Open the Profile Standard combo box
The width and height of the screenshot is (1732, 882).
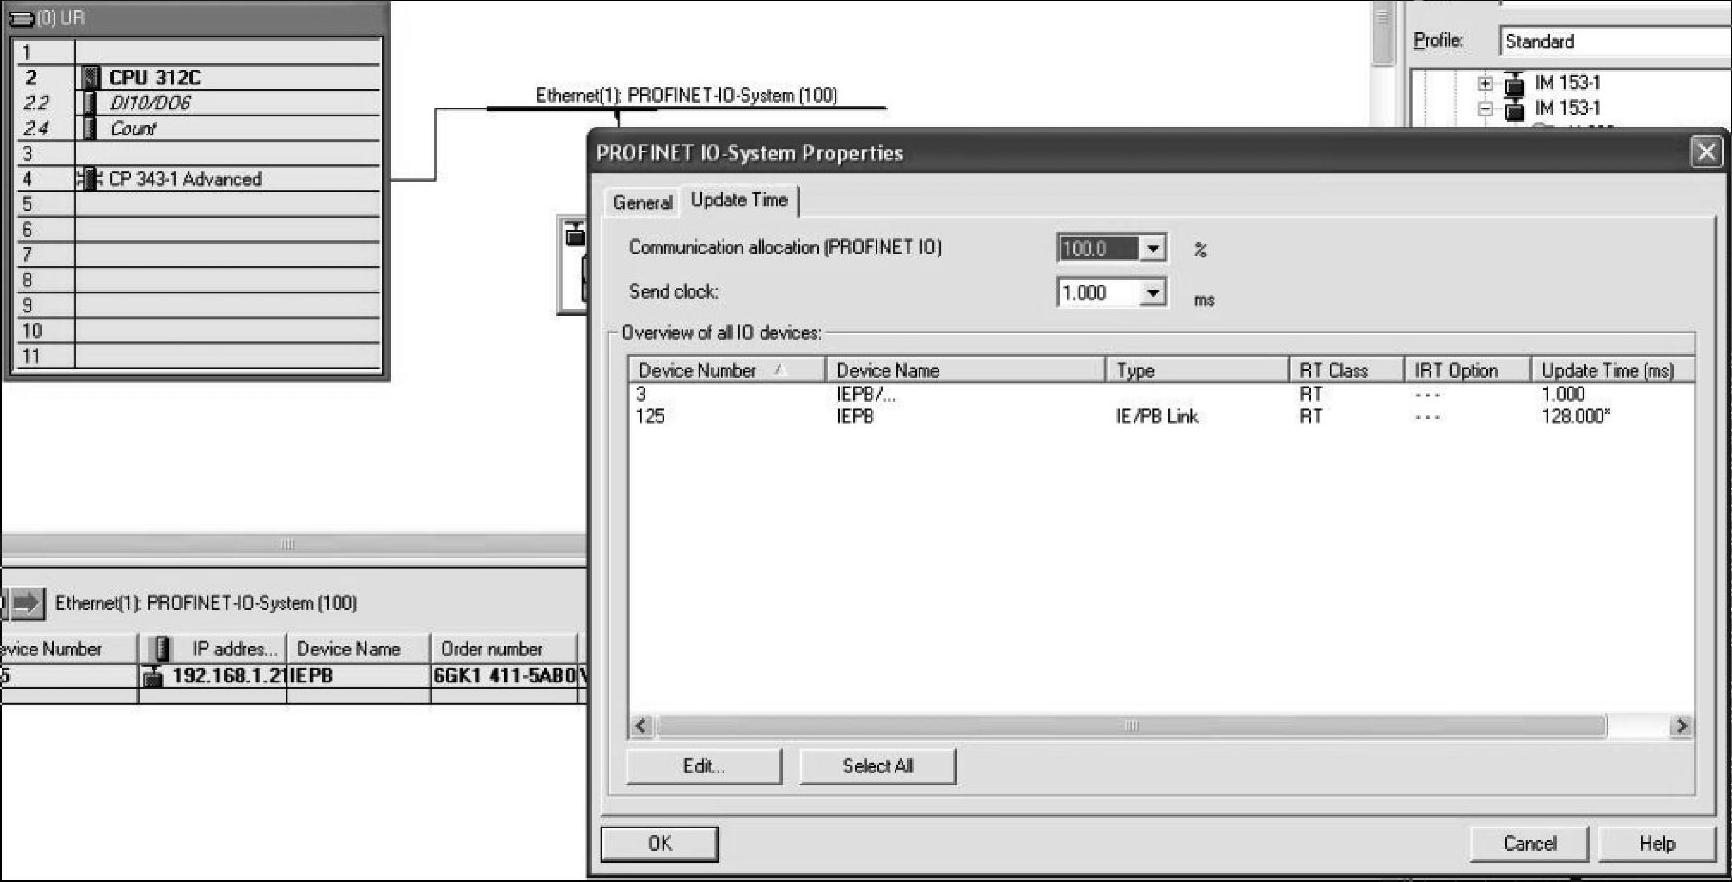[1615, 41]
